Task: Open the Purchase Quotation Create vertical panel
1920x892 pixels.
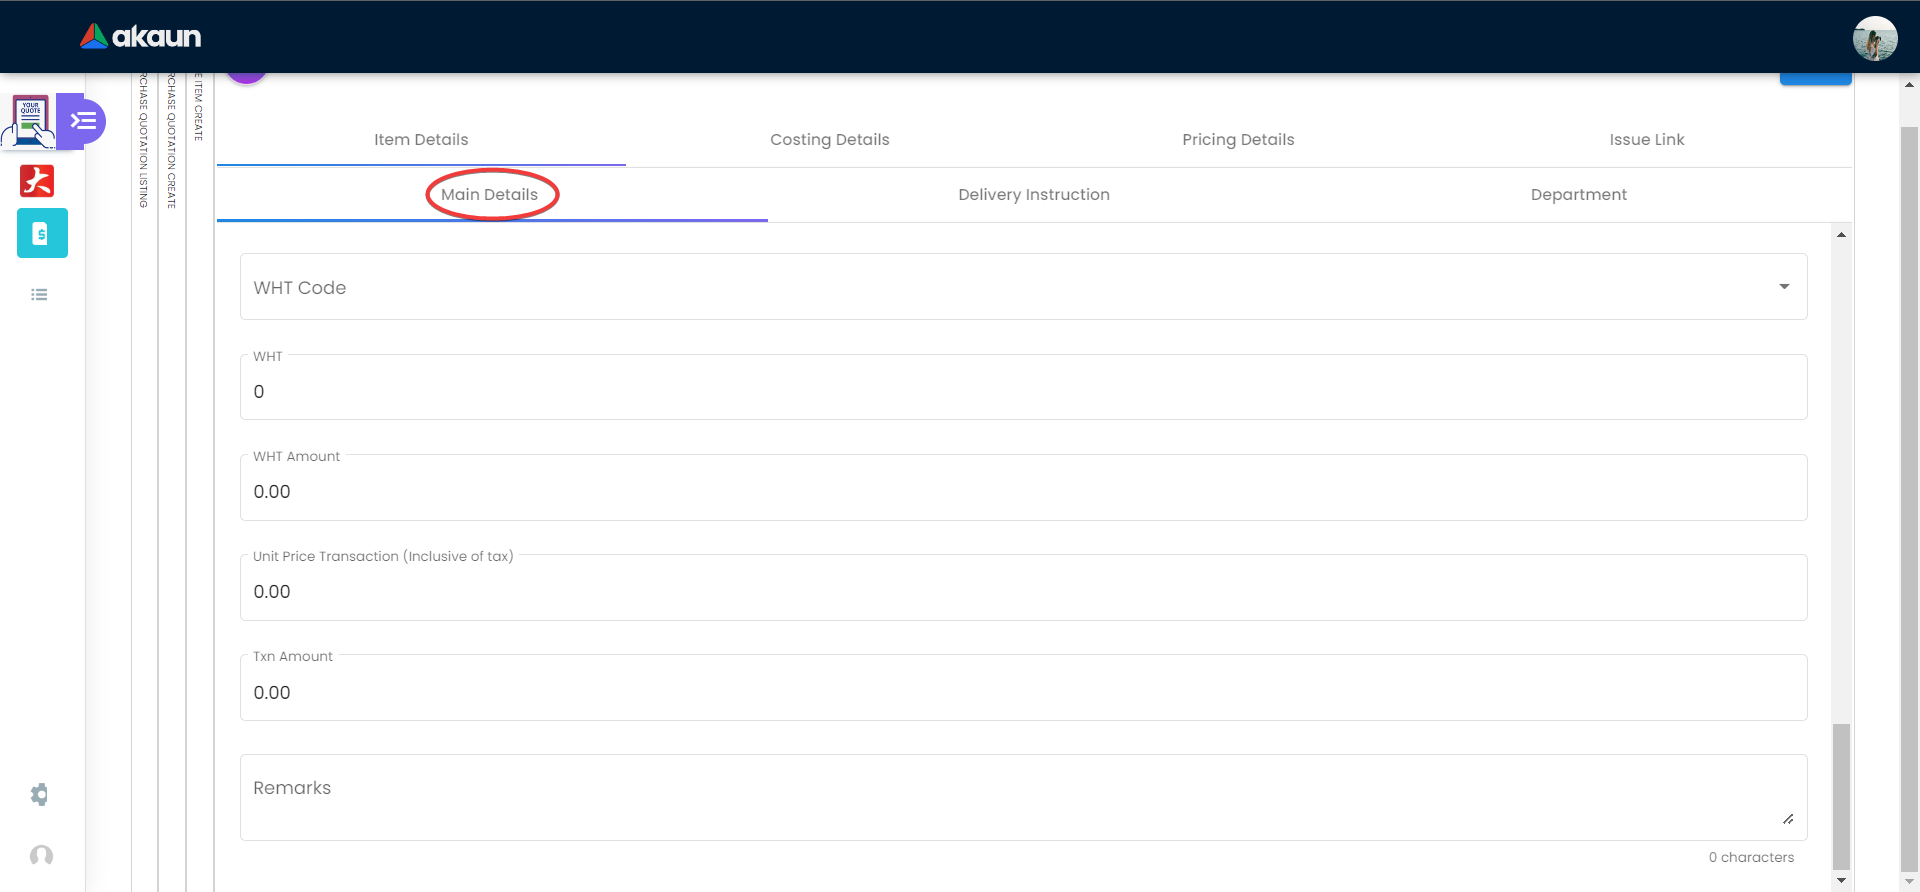Action: point(171,140)
